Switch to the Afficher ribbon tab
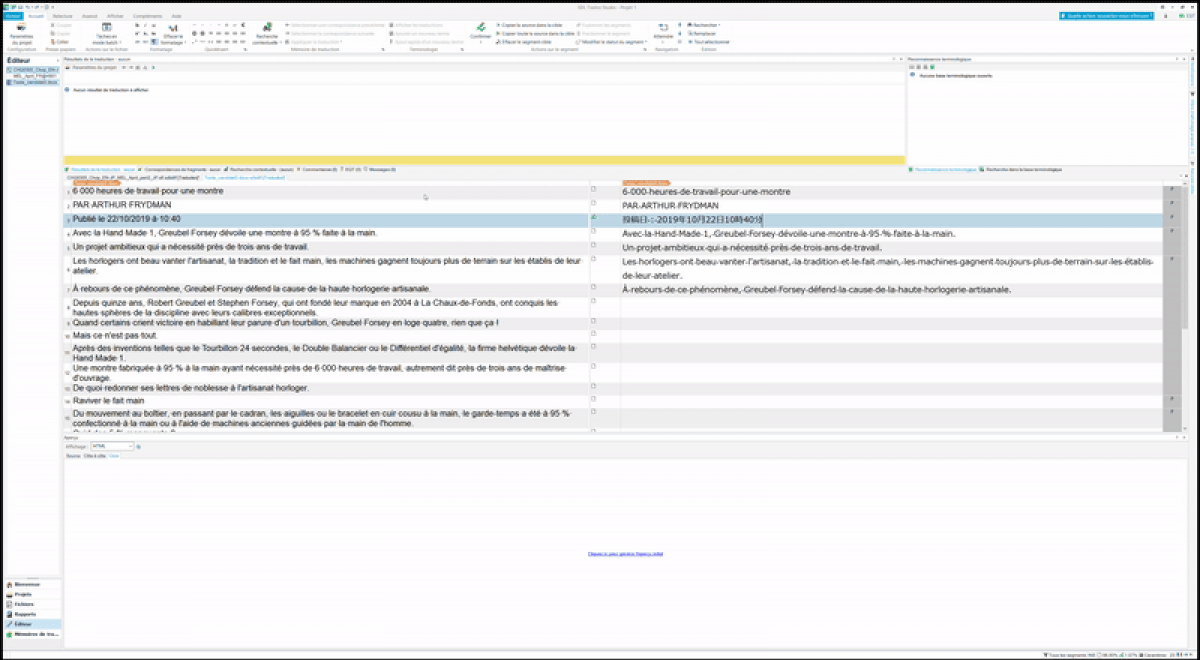The image size is (1200, 660). click(x=115, y=16)
